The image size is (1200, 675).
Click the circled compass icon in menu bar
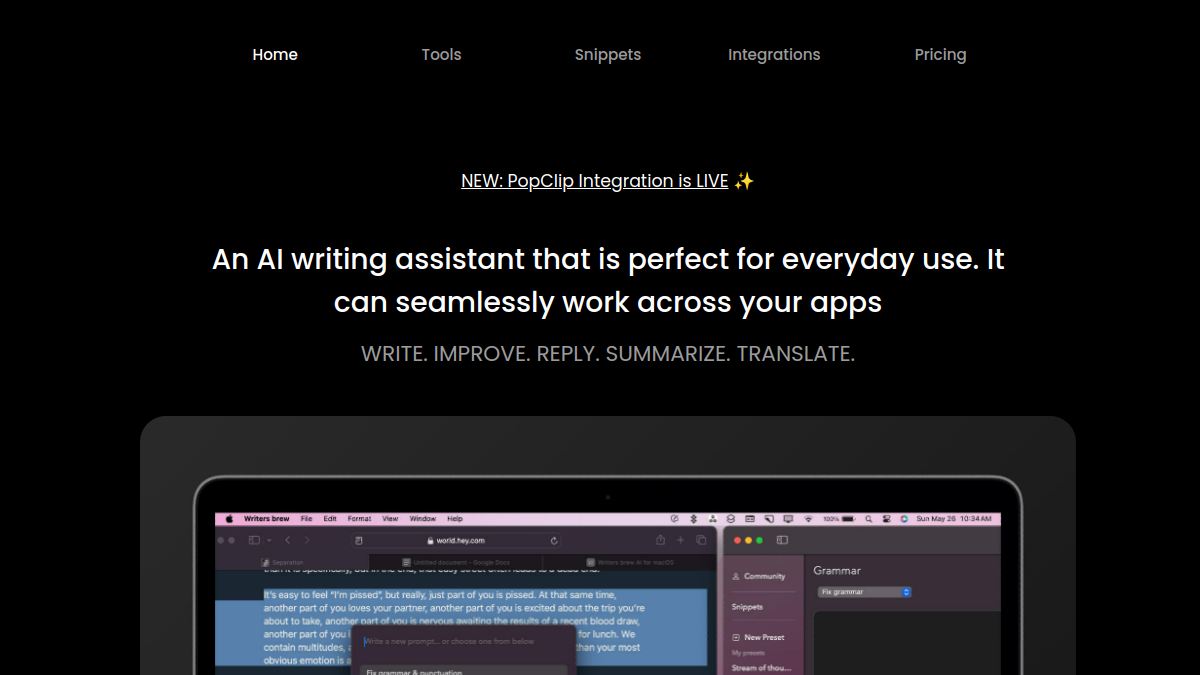[674, 519]
